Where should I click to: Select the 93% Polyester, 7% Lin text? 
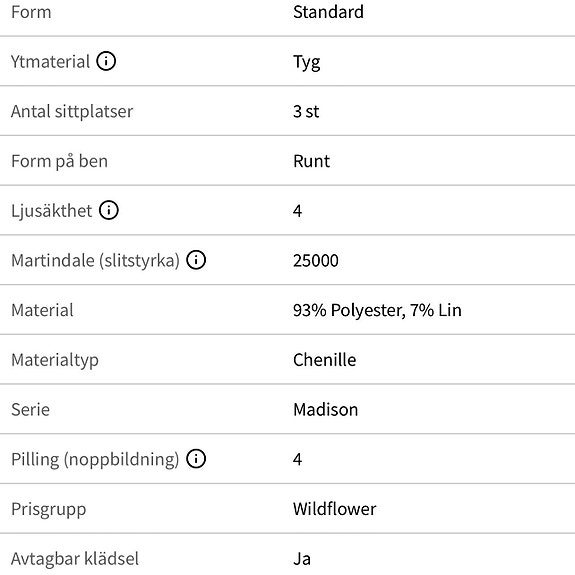(x=377, y=310)
